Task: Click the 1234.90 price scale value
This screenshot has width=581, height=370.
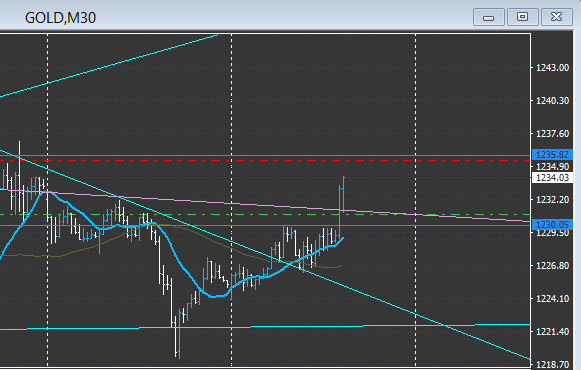Action: click(552, 167)
